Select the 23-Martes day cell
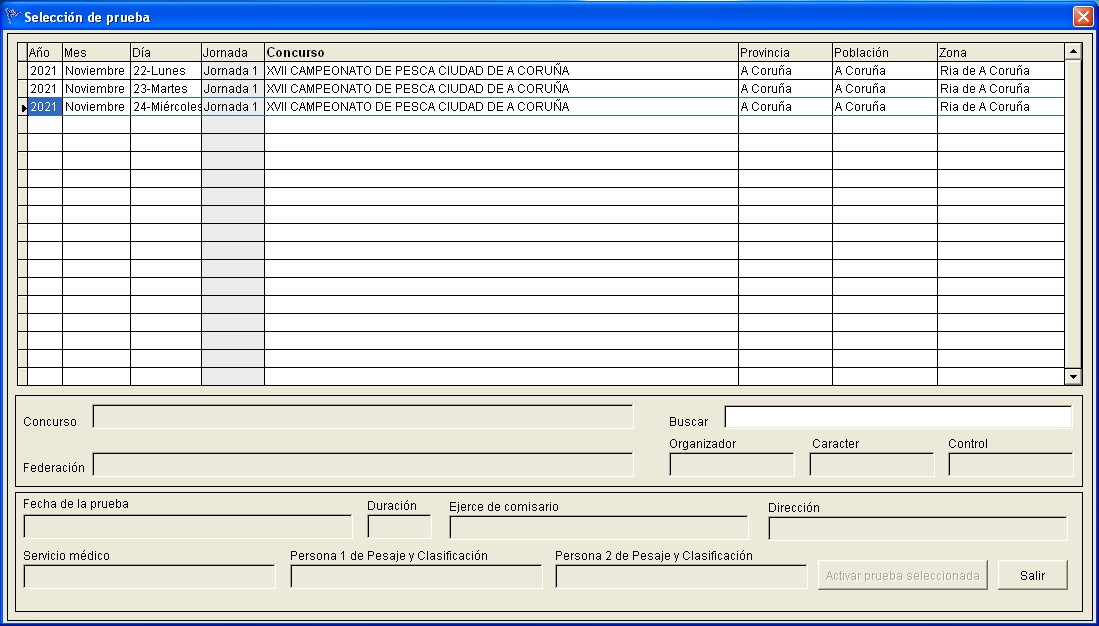The height and width of the screenshot is (626, 1099). pos(165,89)
